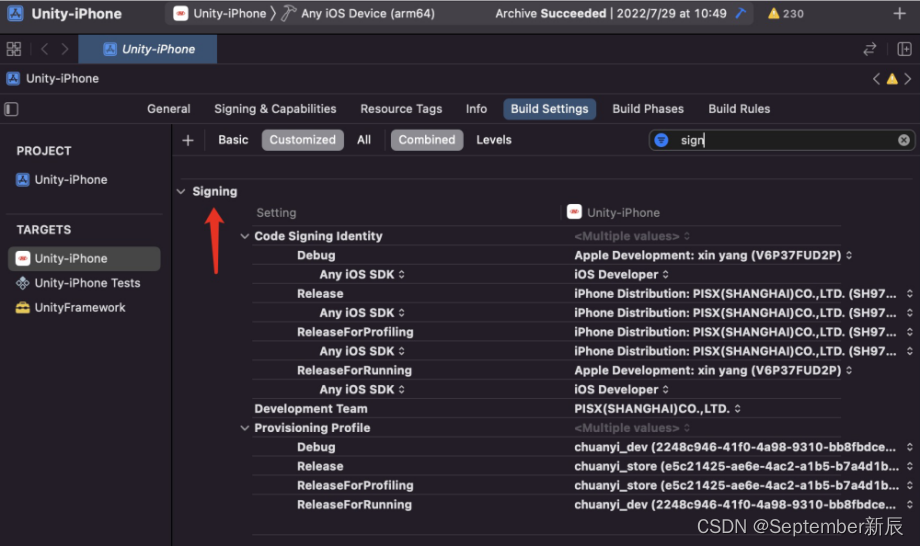Select Unity-iPhone target
The width and height of the screenshot is (920, 547).
point(84,259)
